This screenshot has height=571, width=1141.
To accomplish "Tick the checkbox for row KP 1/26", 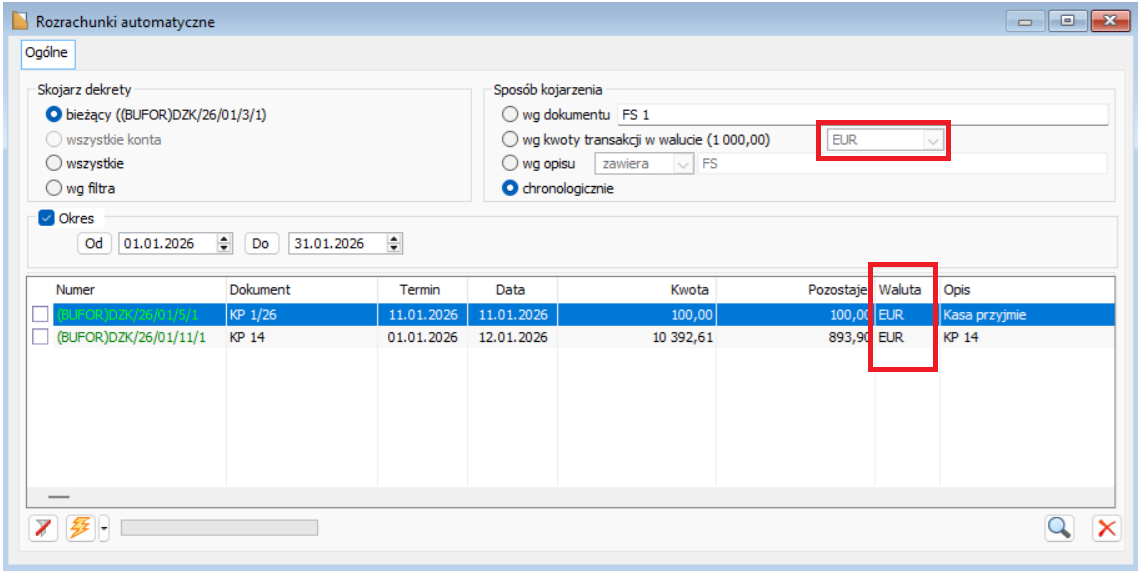I will point(41,314).
